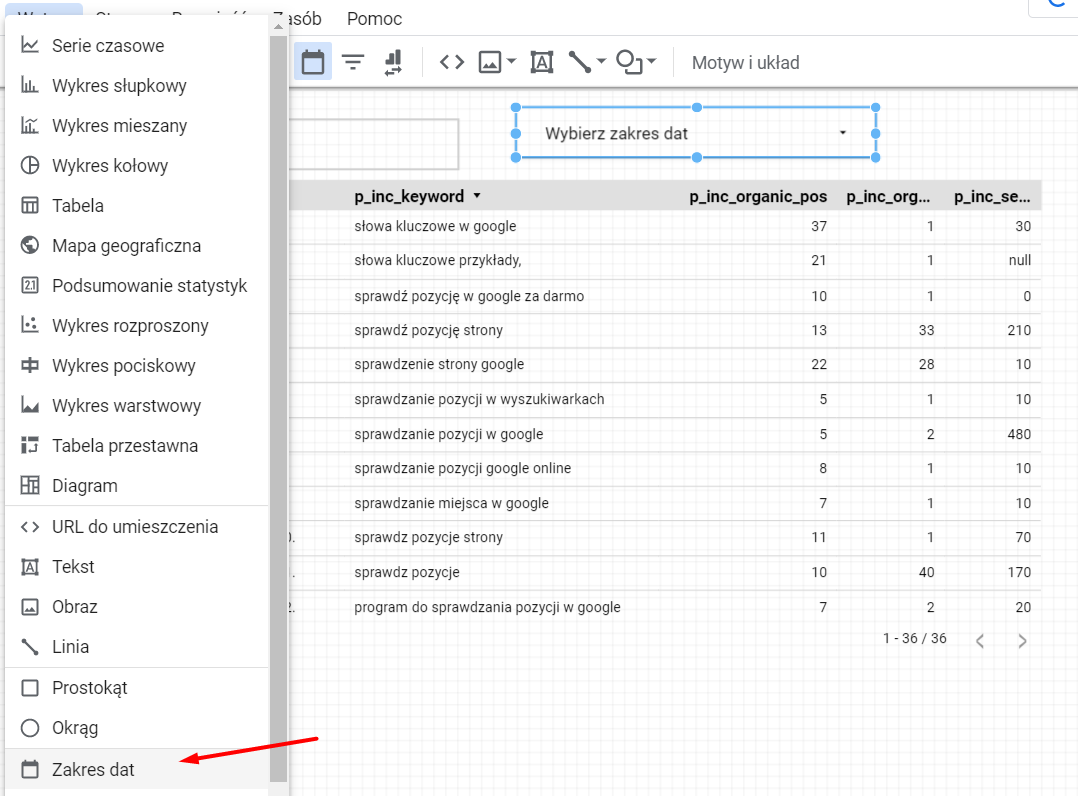Viewport: 1078px width, 796px height.
Task: Choose Podsumowanie statystyk option
Action: click(136, 285)
